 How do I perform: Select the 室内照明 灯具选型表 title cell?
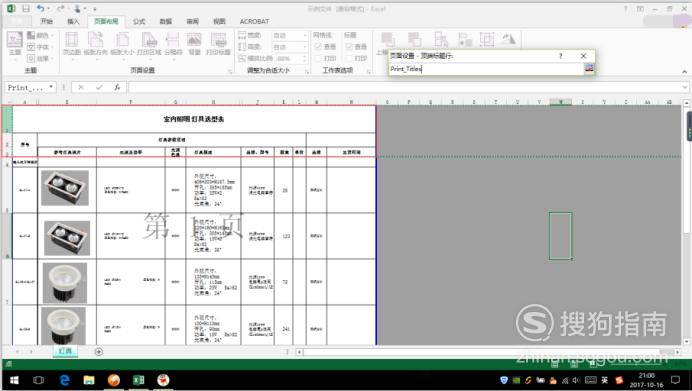tap(194, 119)
